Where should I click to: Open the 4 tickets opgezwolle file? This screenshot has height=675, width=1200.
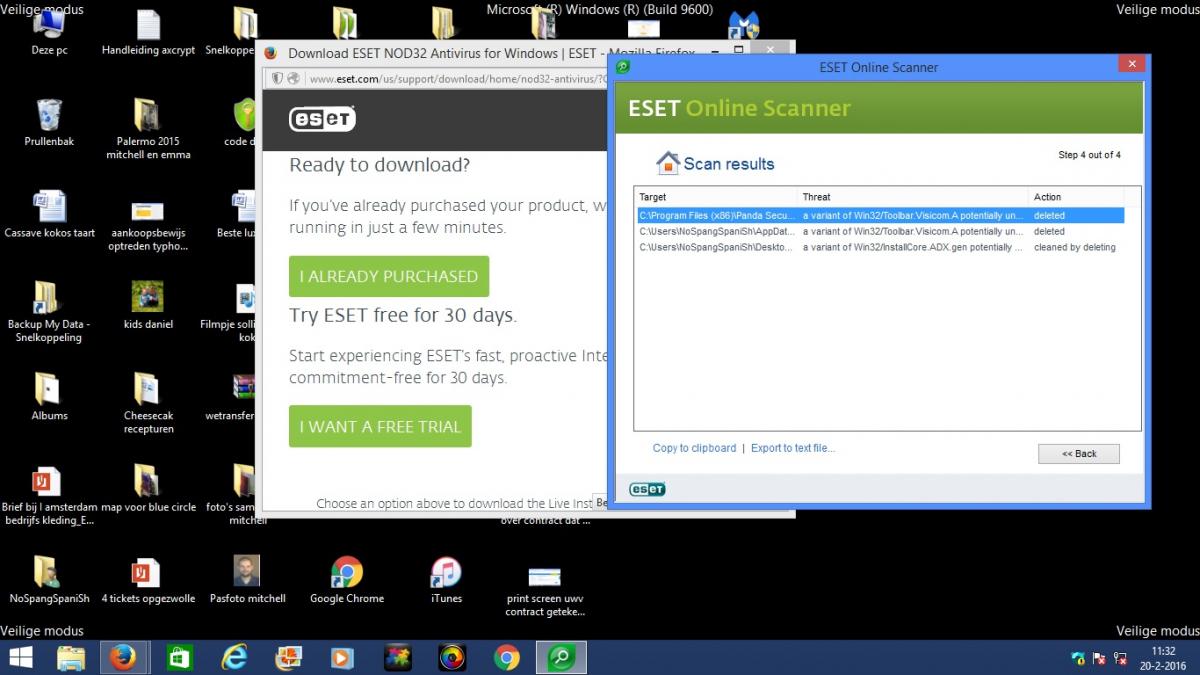148,579
